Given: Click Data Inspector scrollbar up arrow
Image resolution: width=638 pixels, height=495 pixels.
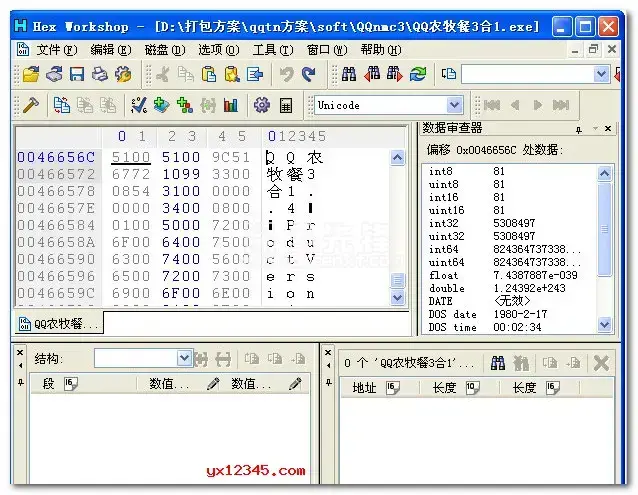Looking at the screenshot, I should click(605, 174).
